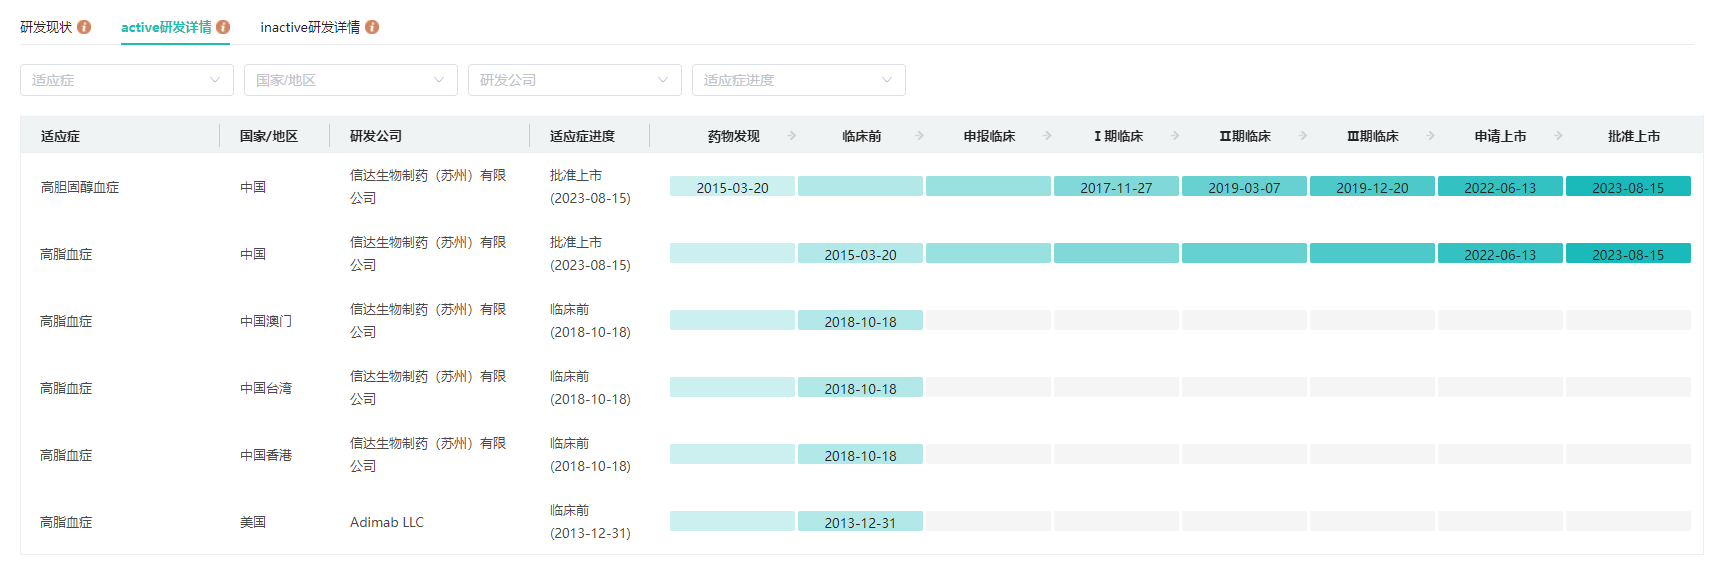Click arrow icon after Ⅲ期临床 column header
1713x561 pixels.
[1431, 135]
